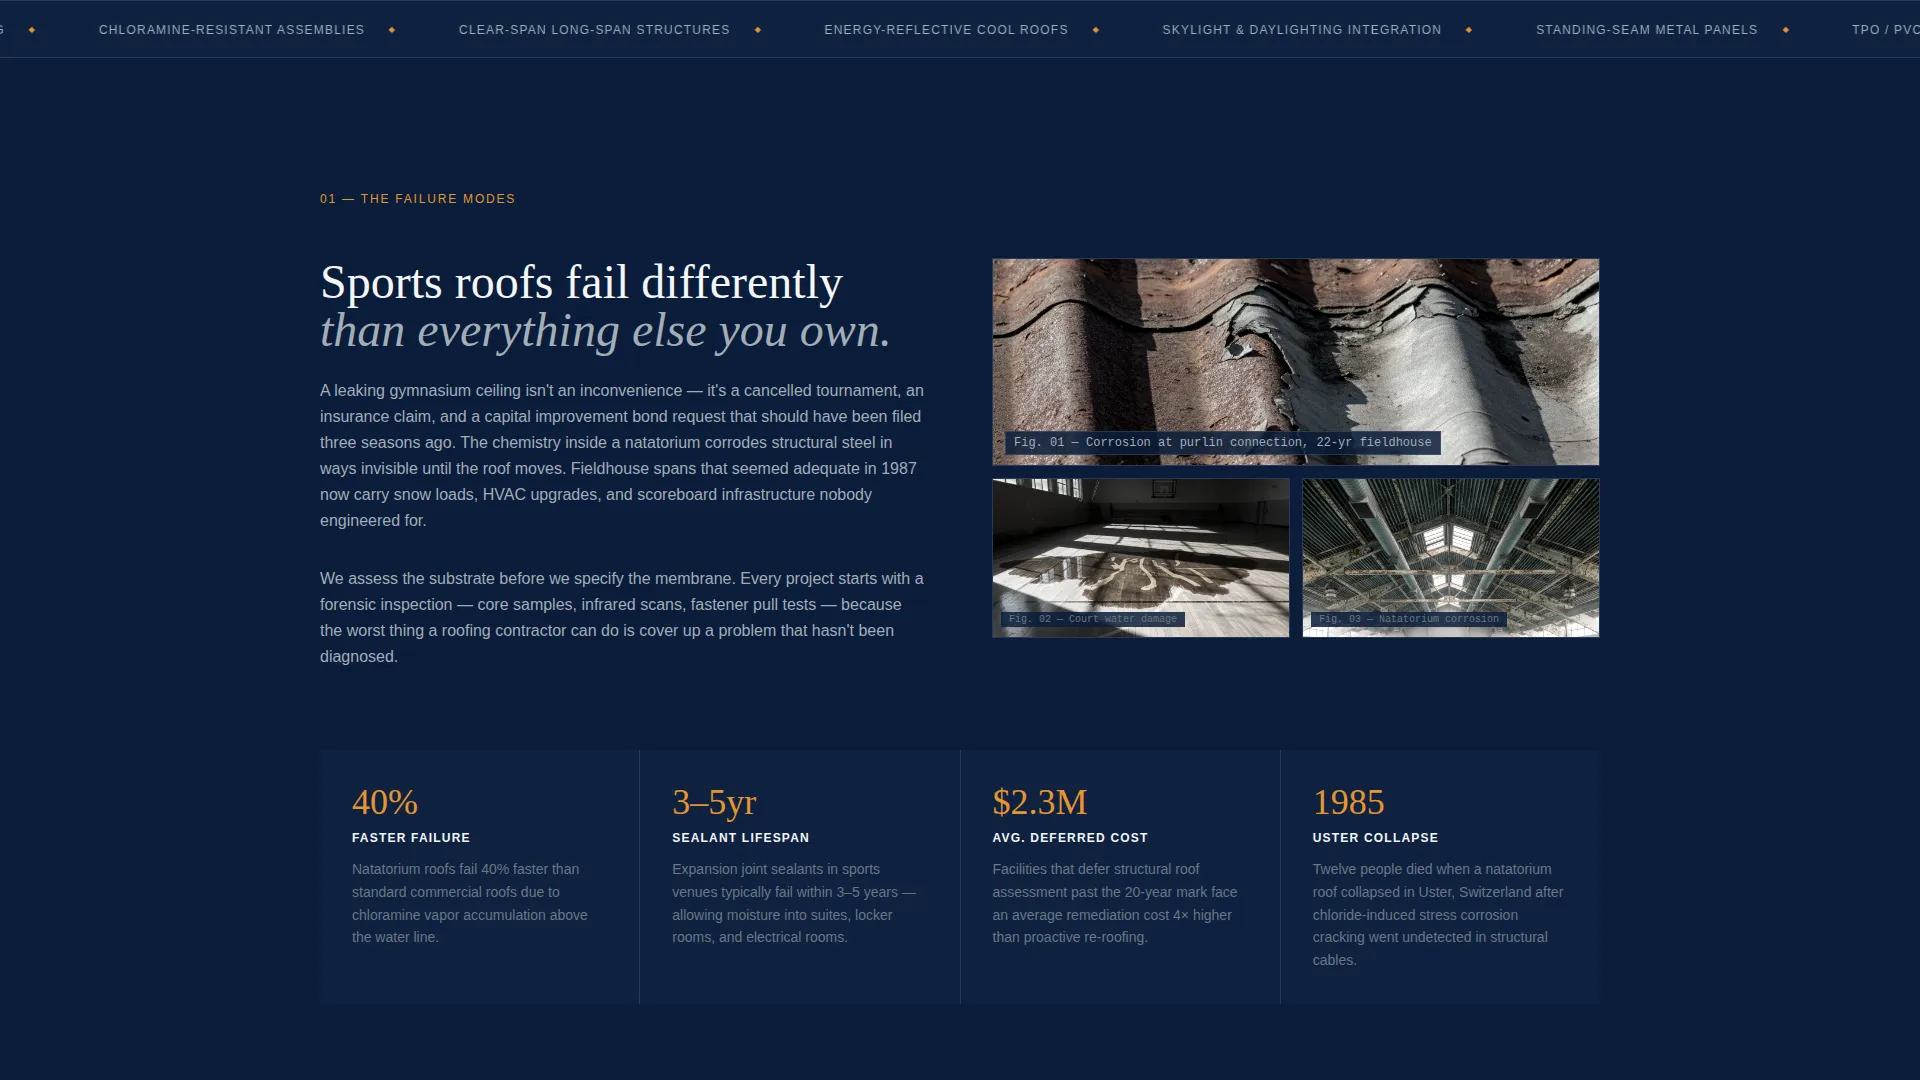1920x1080 pixels.
Task: Click the '01 — The Failure Modes' section label
Action: click(417, 199)
